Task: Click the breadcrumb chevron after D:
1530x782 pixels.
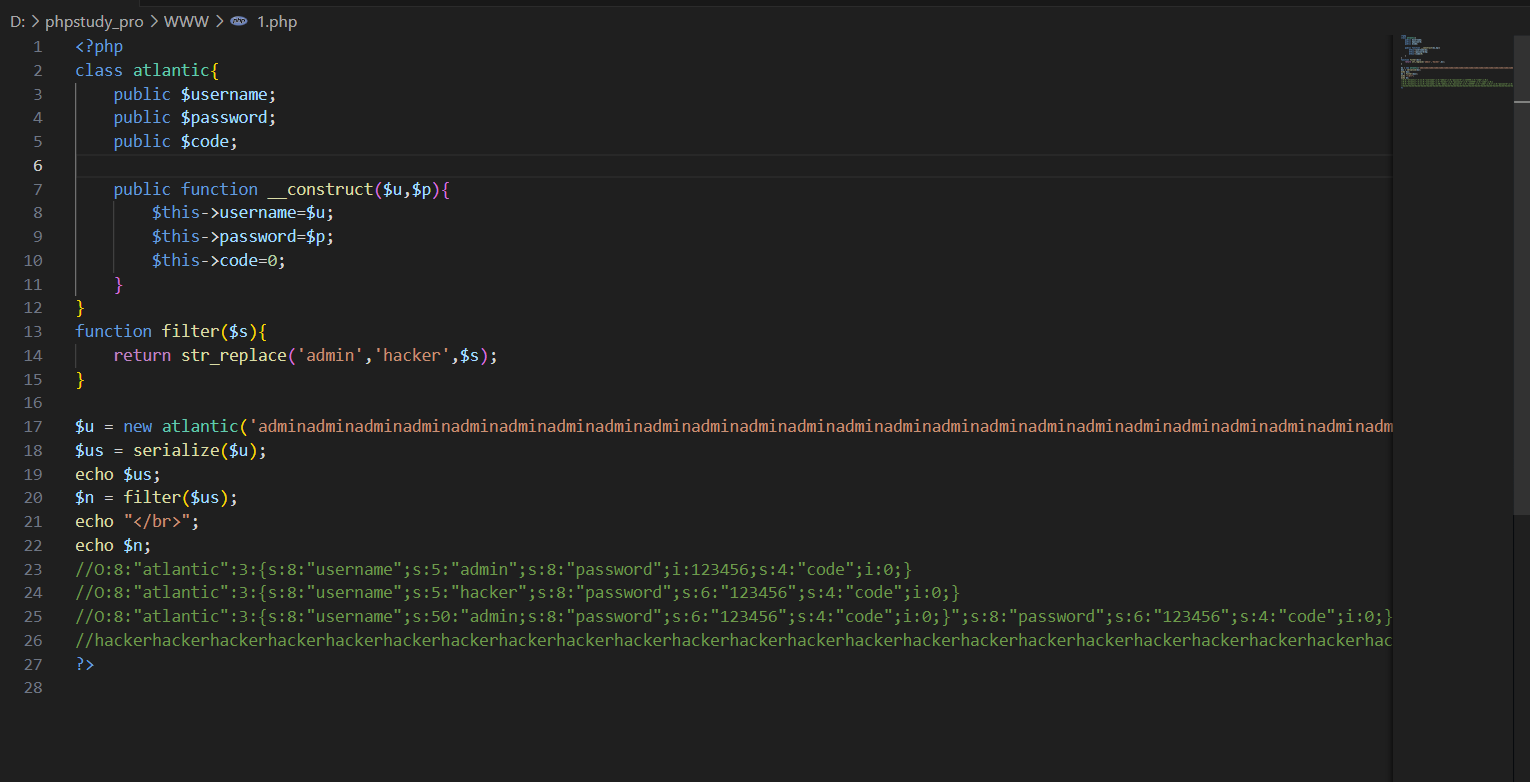Action: (35, 21)
